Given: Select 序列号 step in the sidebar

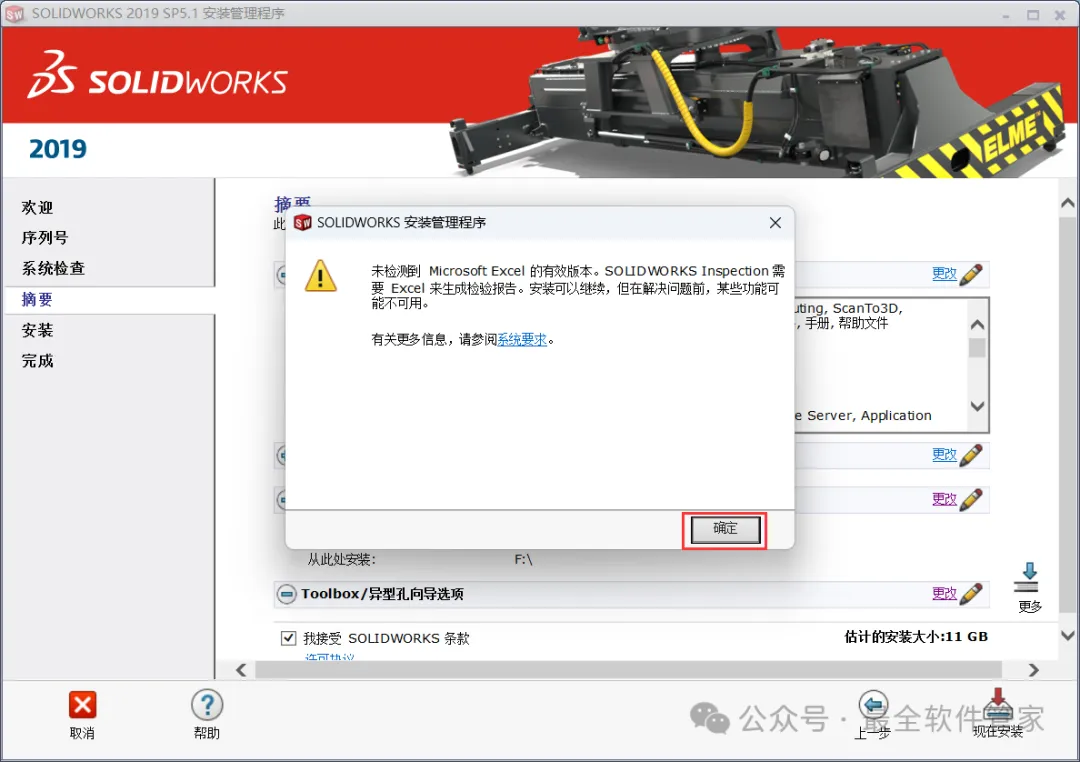Looking at the screenshot, I should pyautogui.click(x=45, y=238).
